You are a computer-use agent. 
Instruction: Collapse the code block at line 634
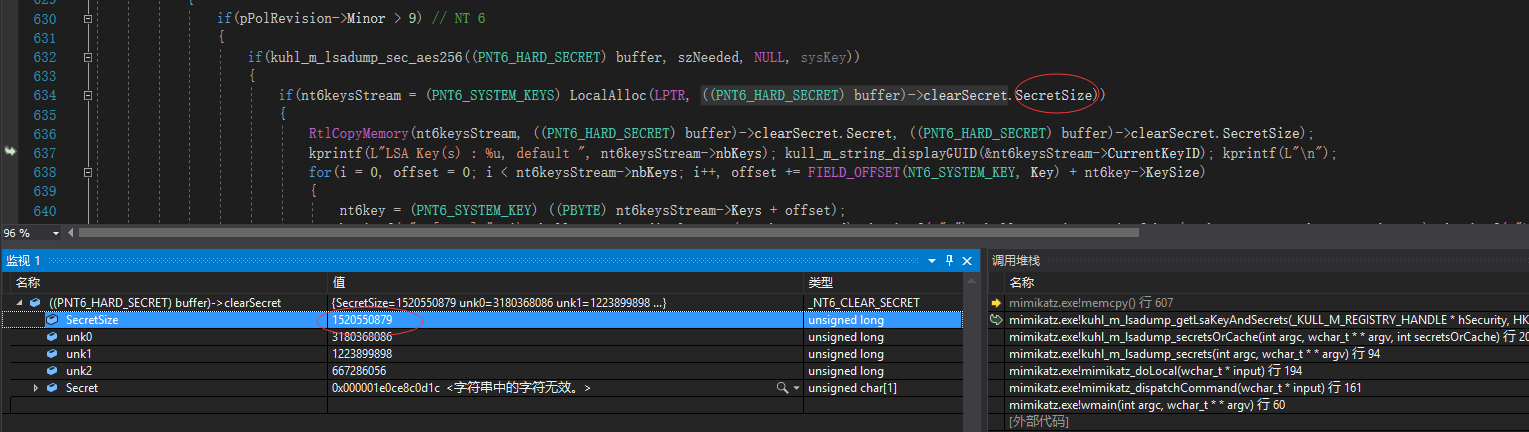point(88,95)
